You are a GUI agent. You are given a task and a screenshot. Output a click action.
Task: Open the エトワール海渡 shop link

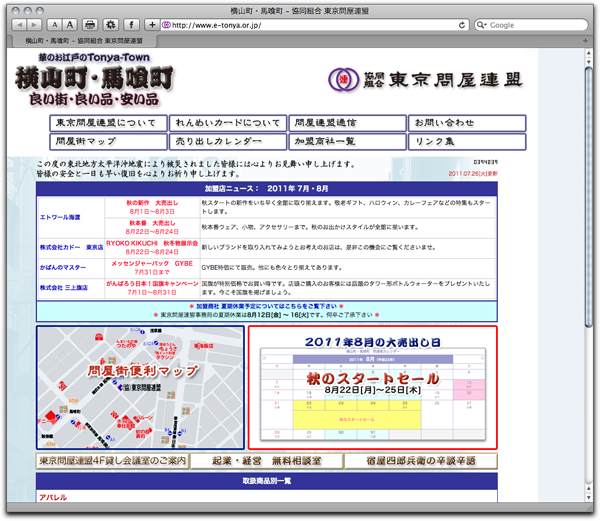point(60,217)
